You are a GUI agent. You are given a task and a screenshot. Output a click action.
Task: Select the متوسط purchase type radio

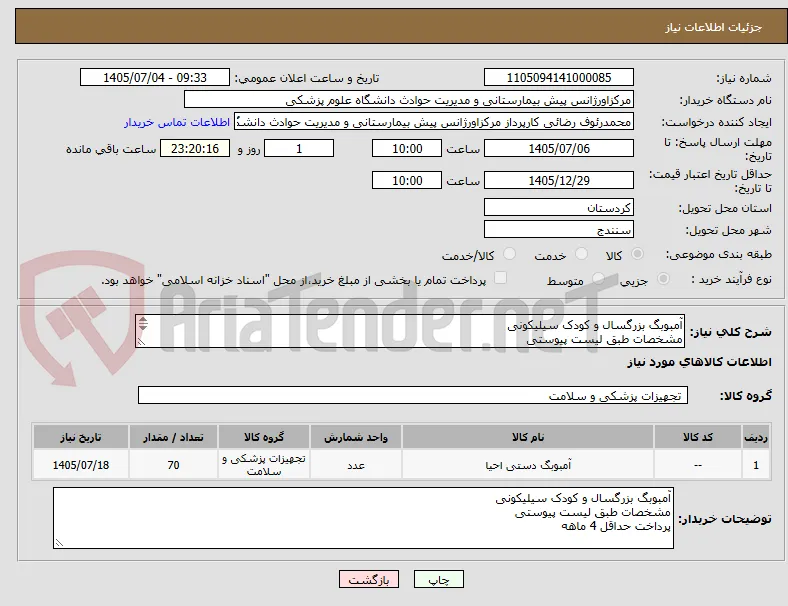tap(598, 278)
